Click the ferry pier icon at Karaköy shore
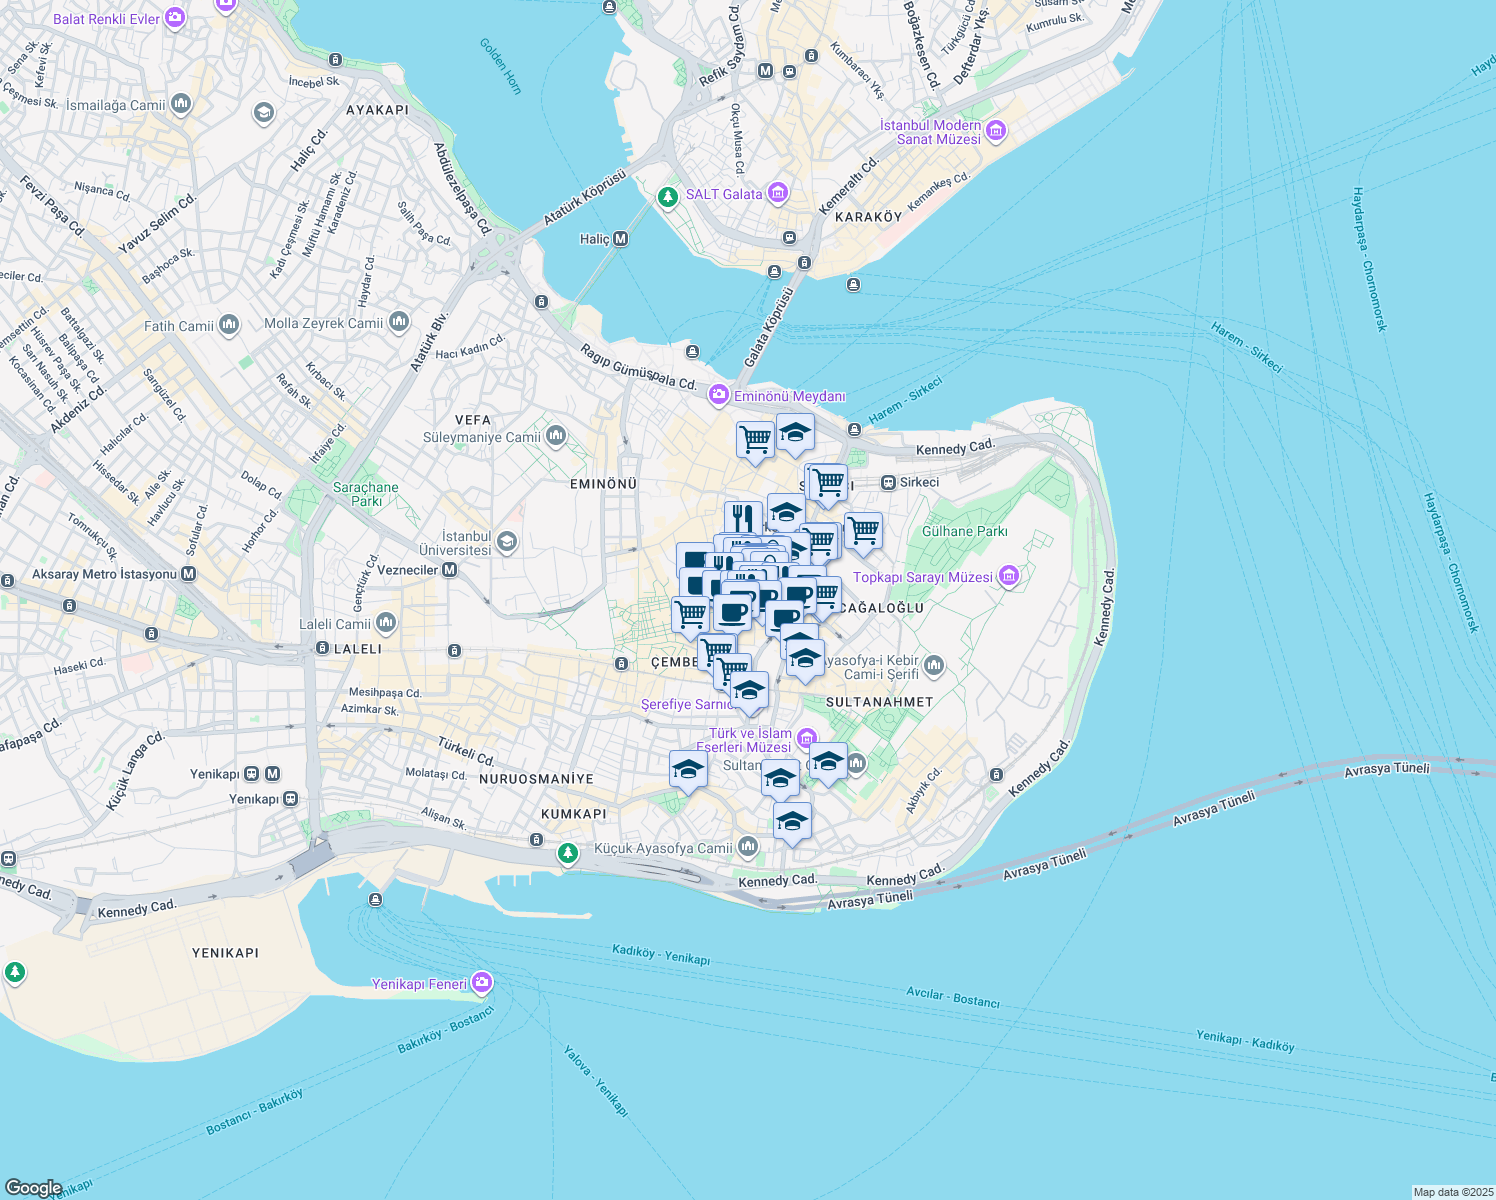The width and height of the screenshot is (1496, 1200). pyautogui.click(x=853, y=285)
